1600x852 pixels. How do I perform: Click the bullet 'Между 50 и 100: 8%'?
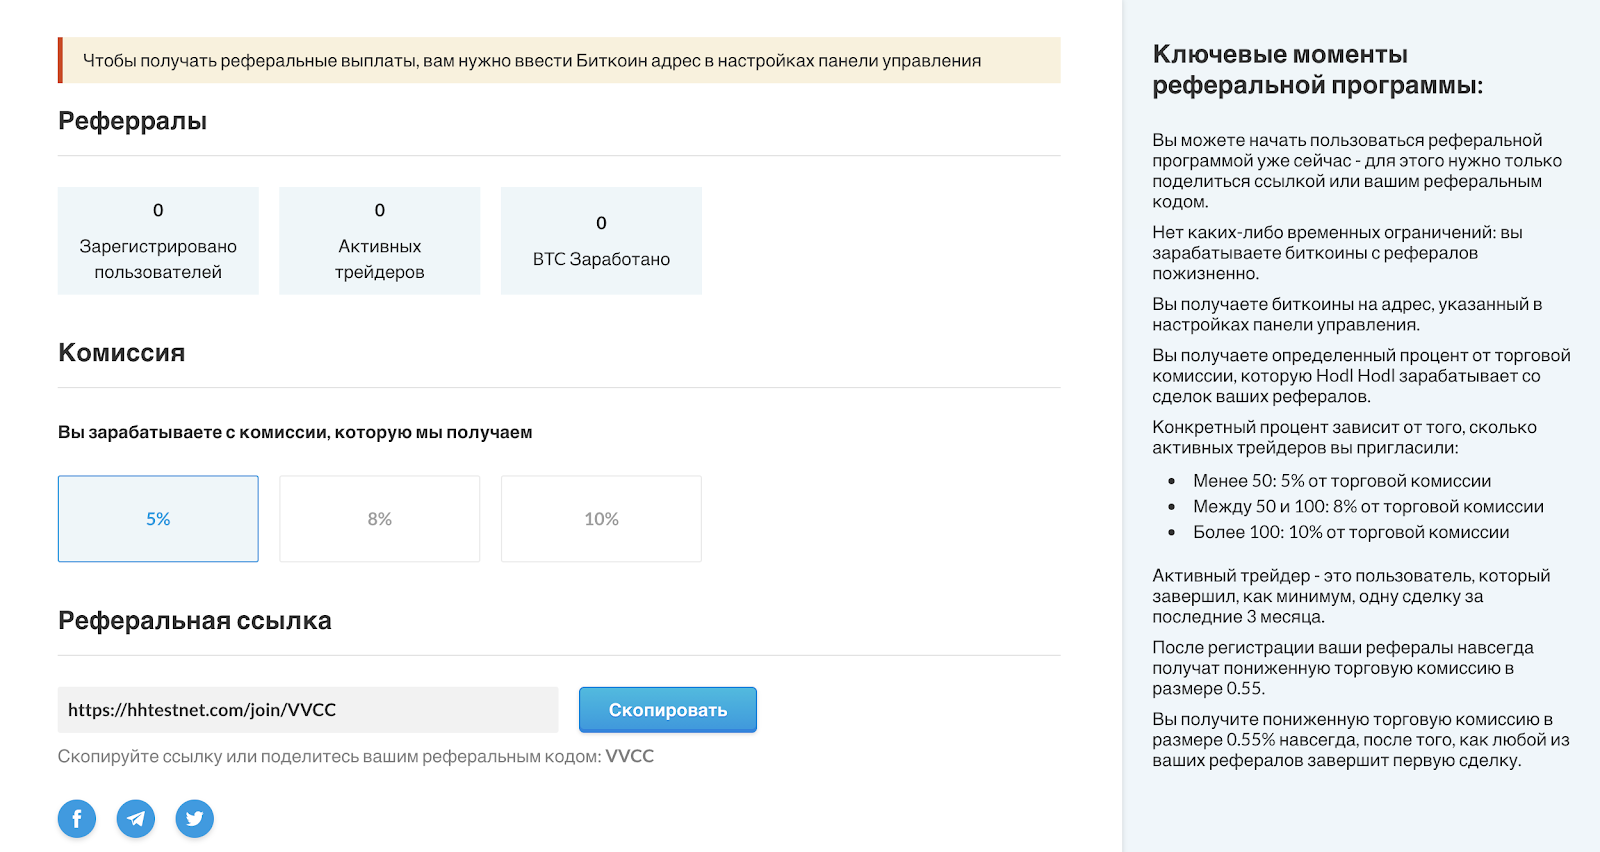1367,507
